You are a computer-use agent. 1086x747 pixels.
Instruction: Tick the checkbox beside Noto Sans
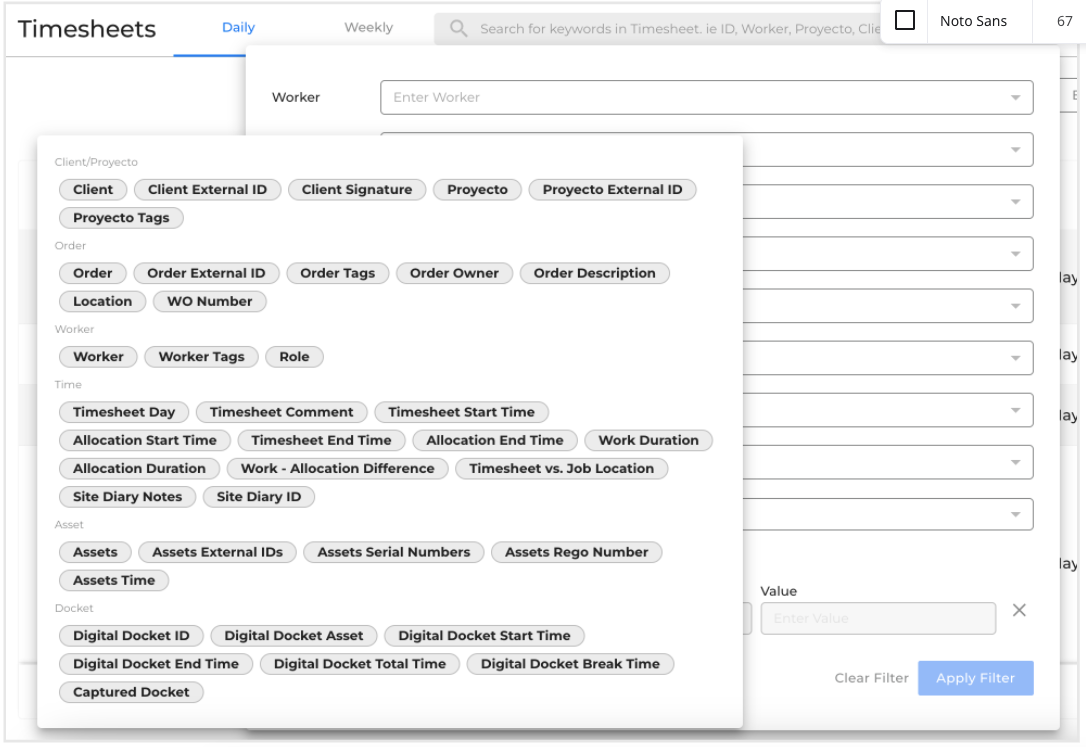click(905, 20)
